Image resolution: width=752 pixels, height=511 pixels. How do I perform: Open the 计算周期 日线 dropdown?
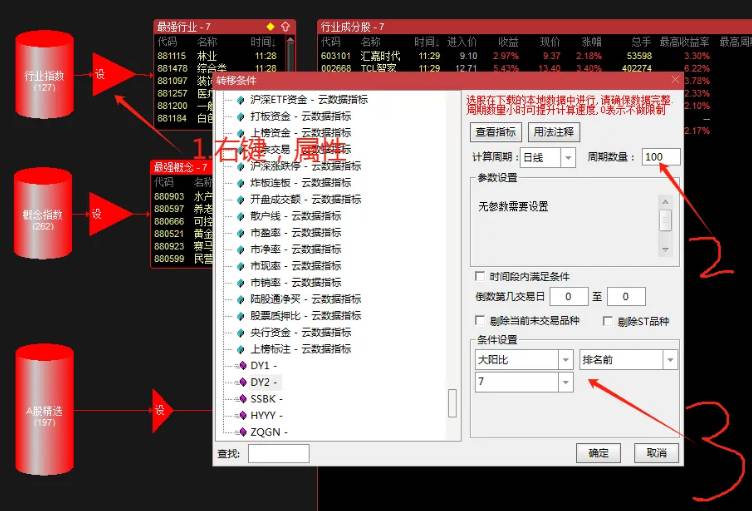click(568, 157)
